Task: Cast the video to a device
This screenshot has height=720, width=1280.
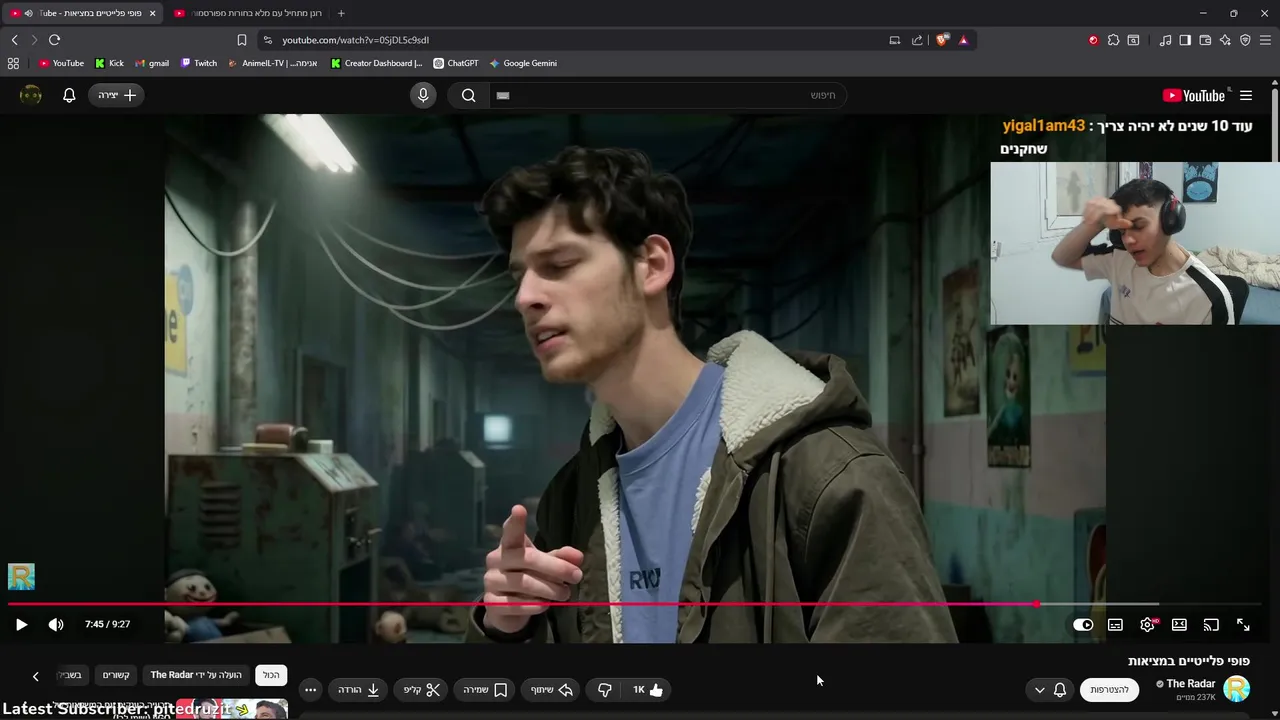Action: [x=1211, y=625]
